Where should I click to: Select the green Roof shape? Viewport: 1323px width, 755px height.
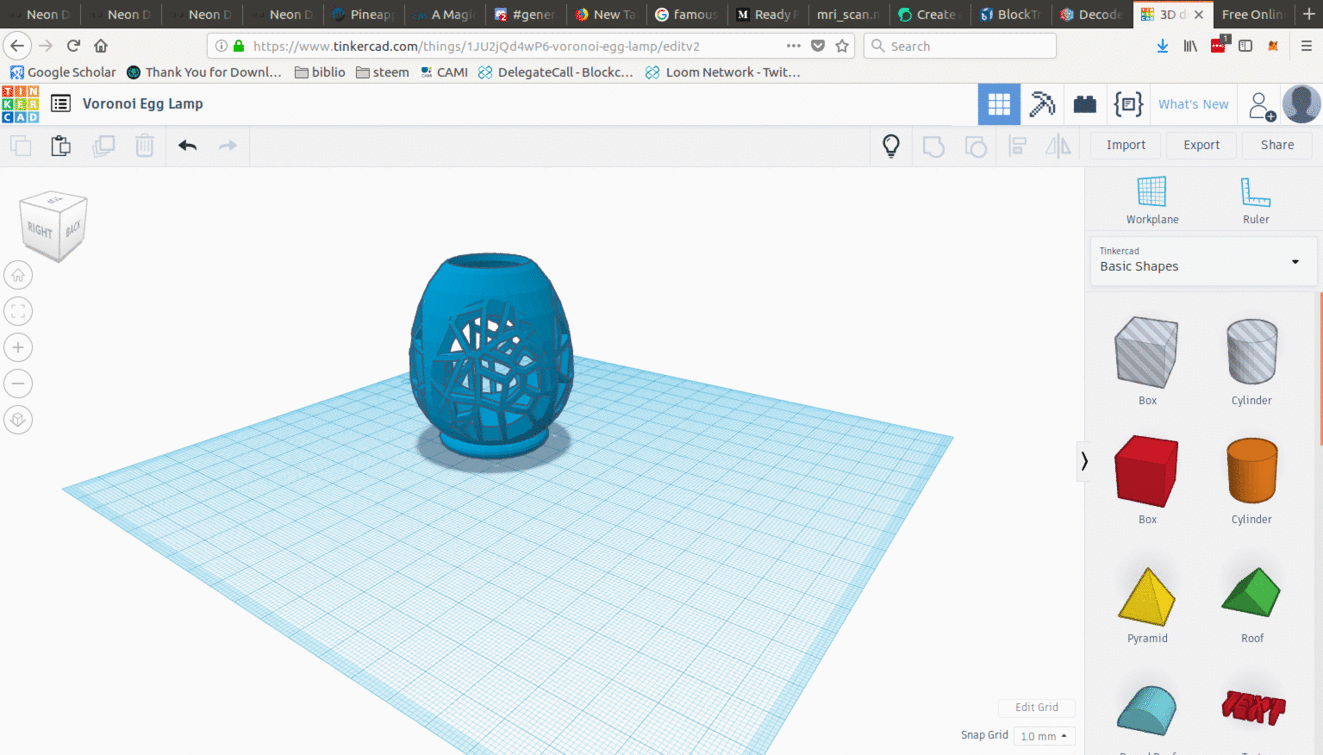click(x=1251, y=592)
